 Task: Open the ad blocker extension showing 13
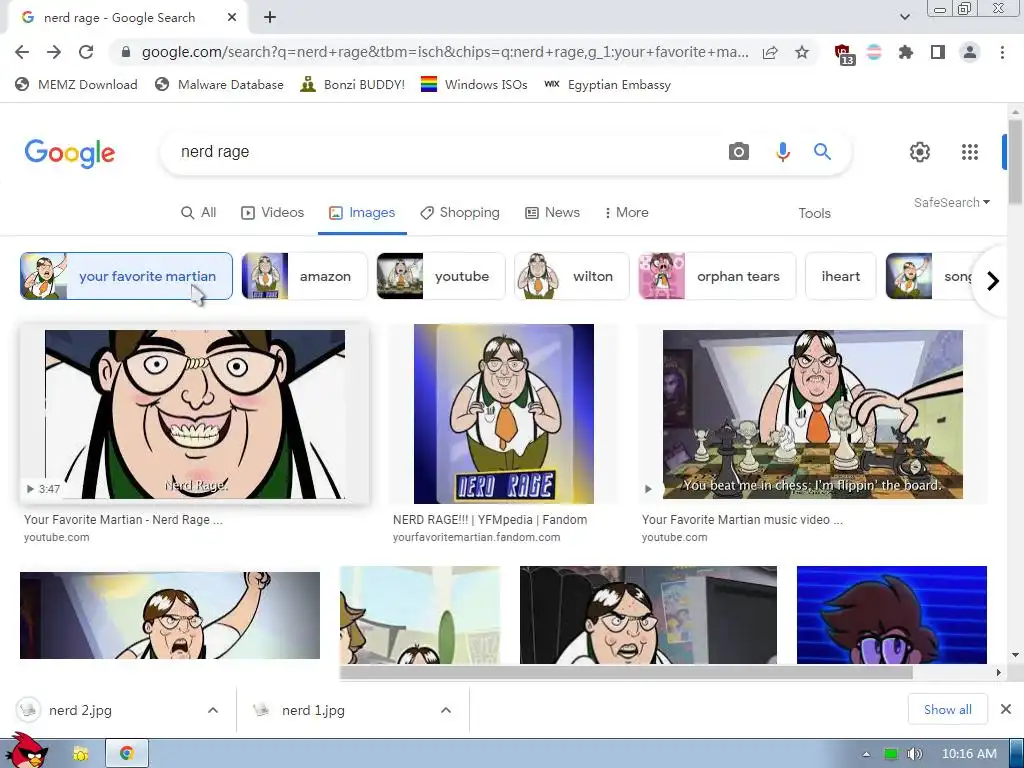tap(843, 54)
